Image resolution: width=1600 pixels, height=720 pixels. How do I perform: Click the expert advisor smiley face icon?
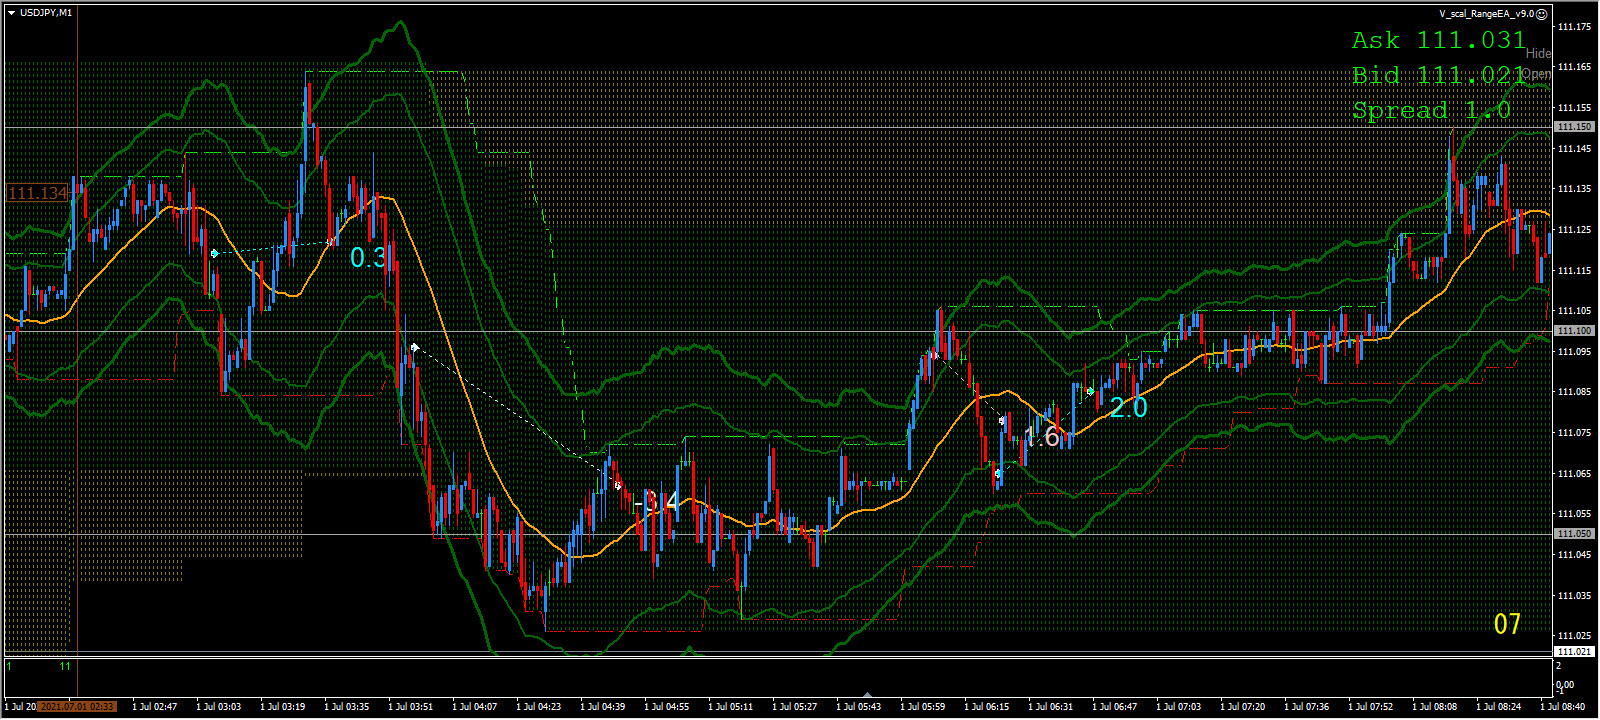[1542, 14]
